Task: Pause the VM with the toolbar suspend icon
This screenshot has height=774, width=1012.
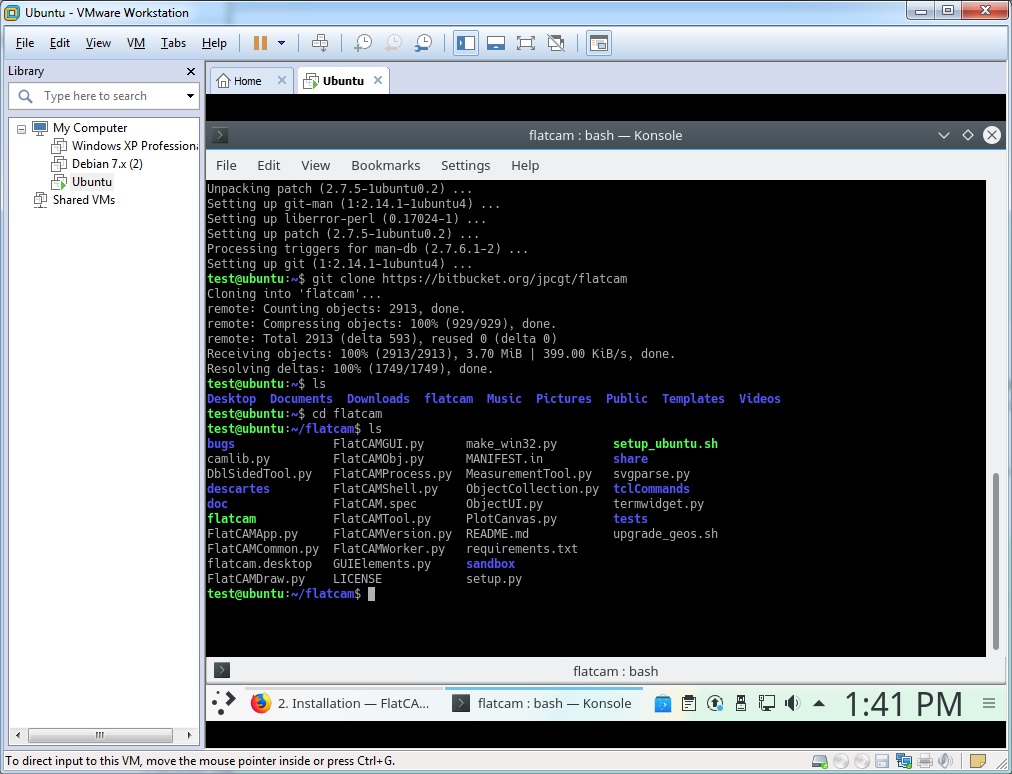Action: click(x=260, y=43)
